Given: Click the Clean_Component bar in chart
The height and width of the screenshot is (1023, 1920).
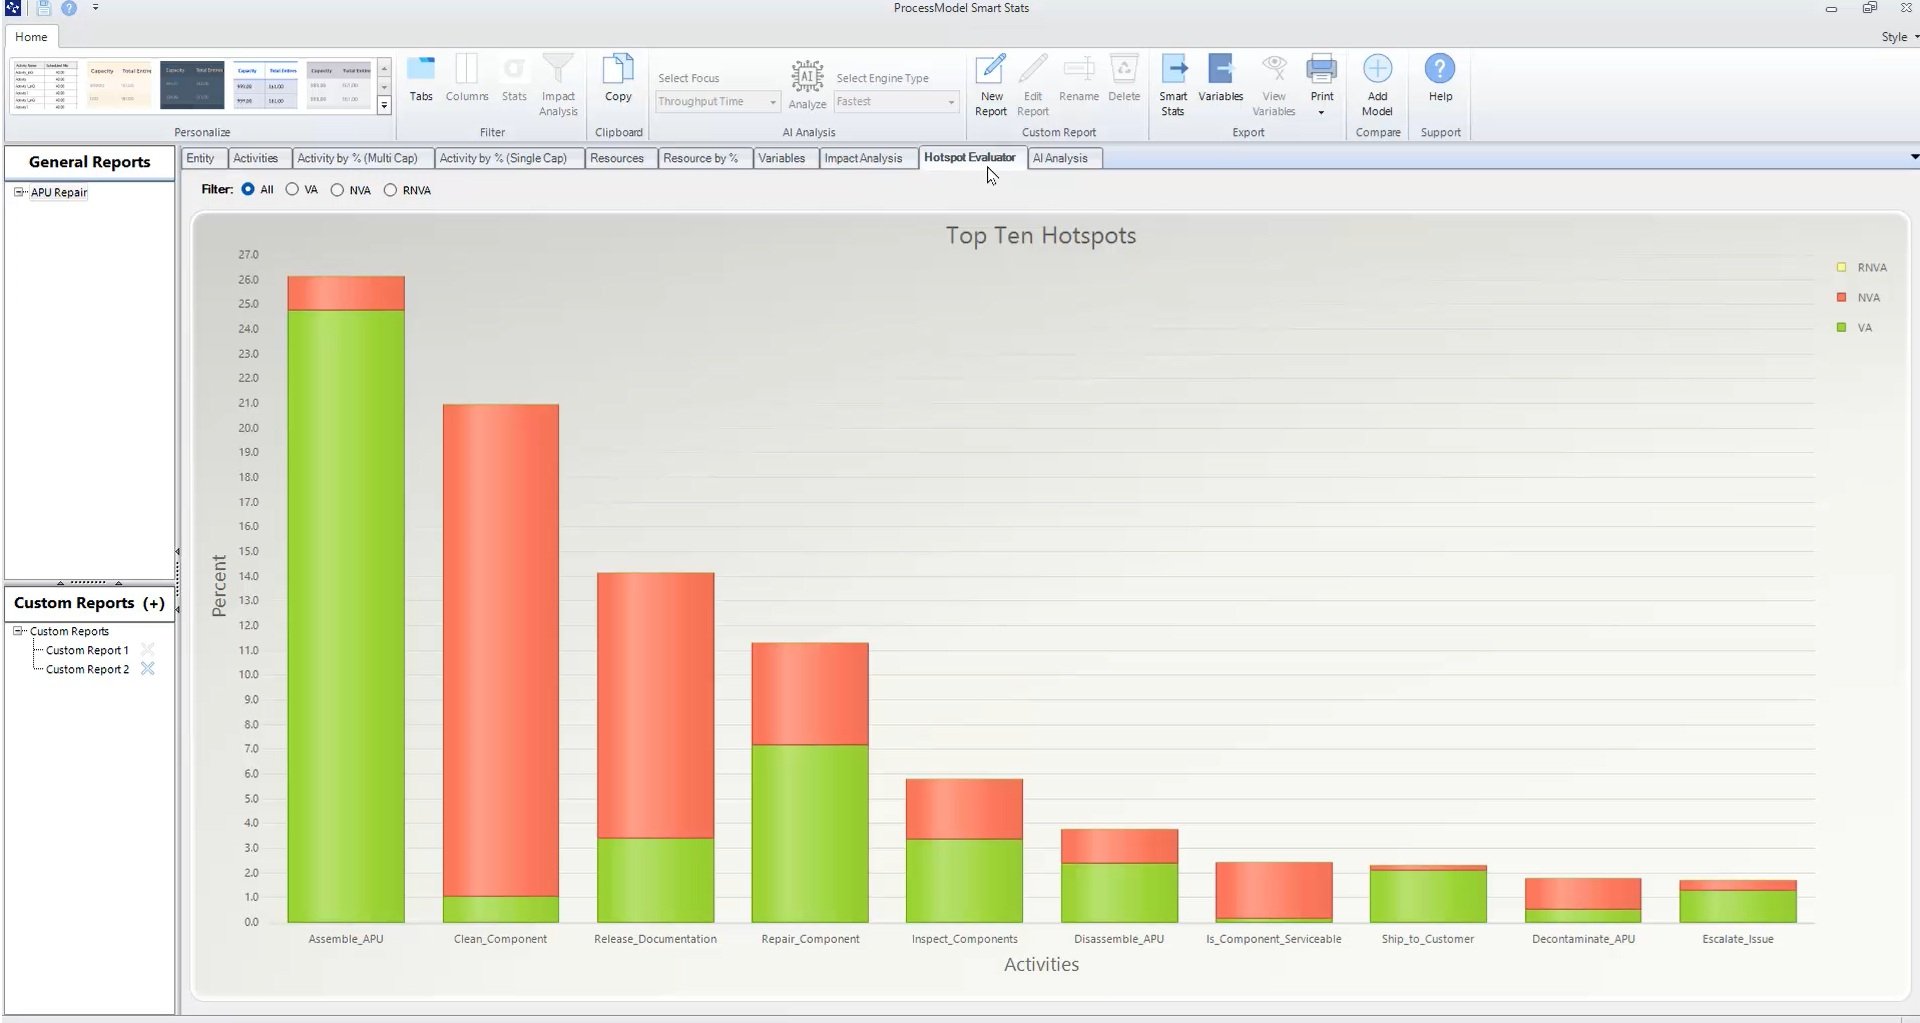Looking at the screenshot, I should pyautogui.click(x=501, y=663).
